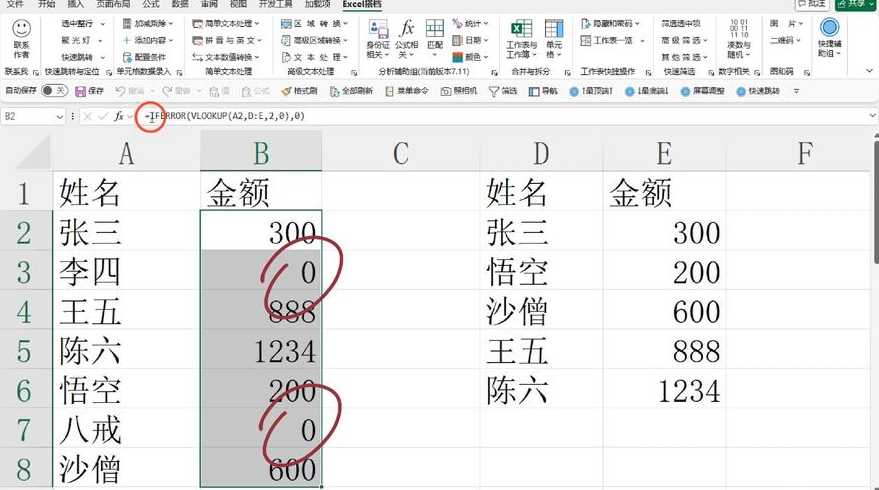Open 简单文本处理 in the ribbon
Image resolution: width=879 pixels, height=490 pixels.
(225, 24)
